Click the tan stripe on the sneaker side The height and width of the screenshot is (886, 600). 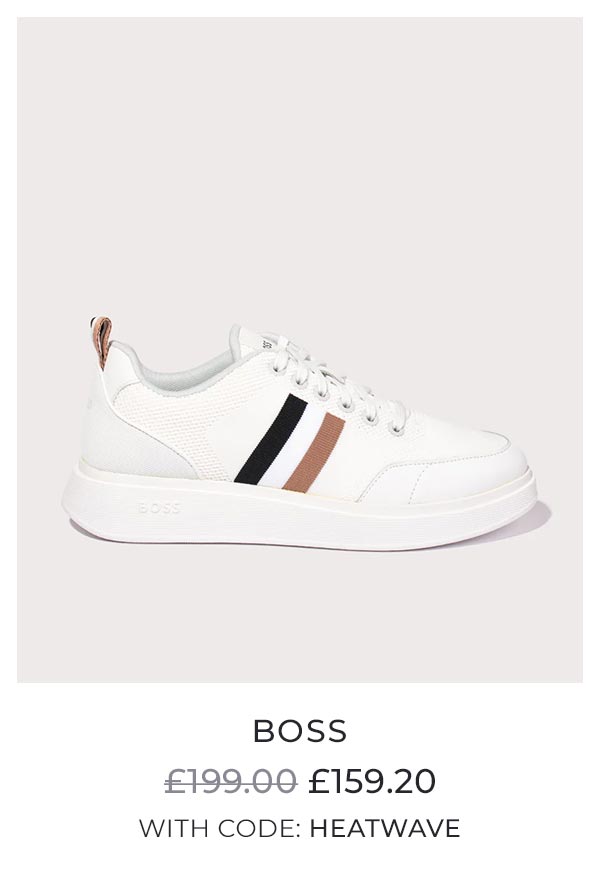click(314, 452)
